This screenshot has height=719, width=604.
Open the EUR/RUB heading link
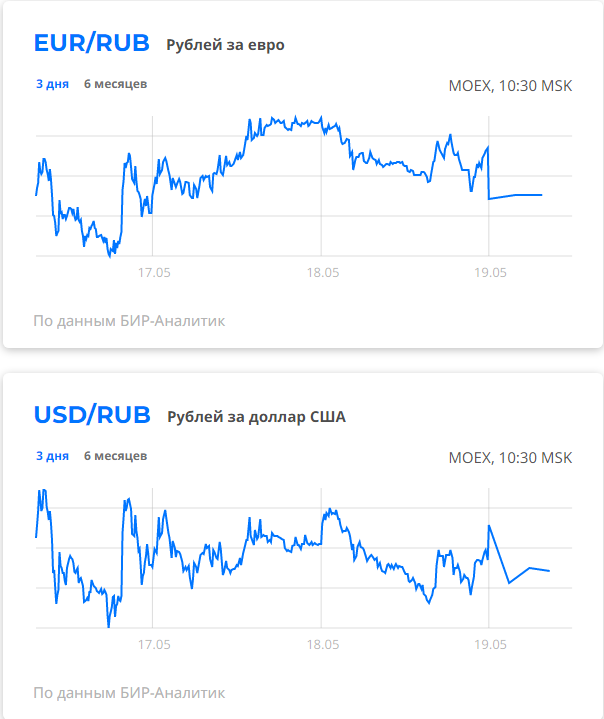(92, 43)
